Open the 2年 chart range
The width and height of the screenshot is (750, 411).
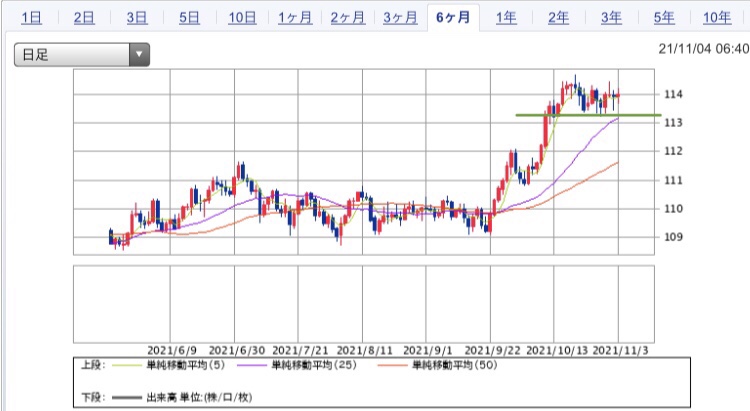[559, 18]
